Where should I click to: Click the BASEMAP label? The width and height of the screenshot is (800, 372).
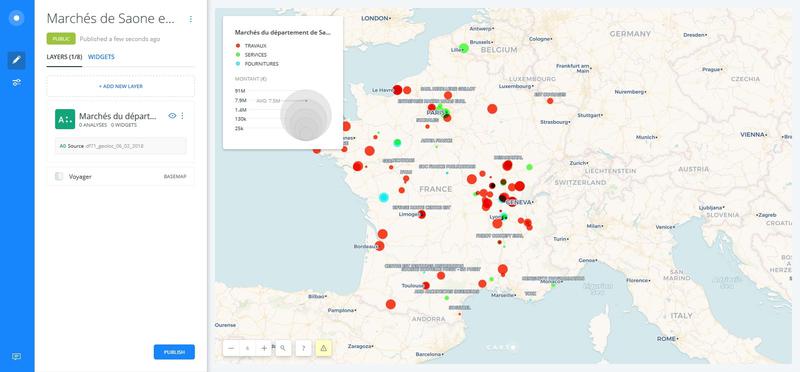(175, 177)
